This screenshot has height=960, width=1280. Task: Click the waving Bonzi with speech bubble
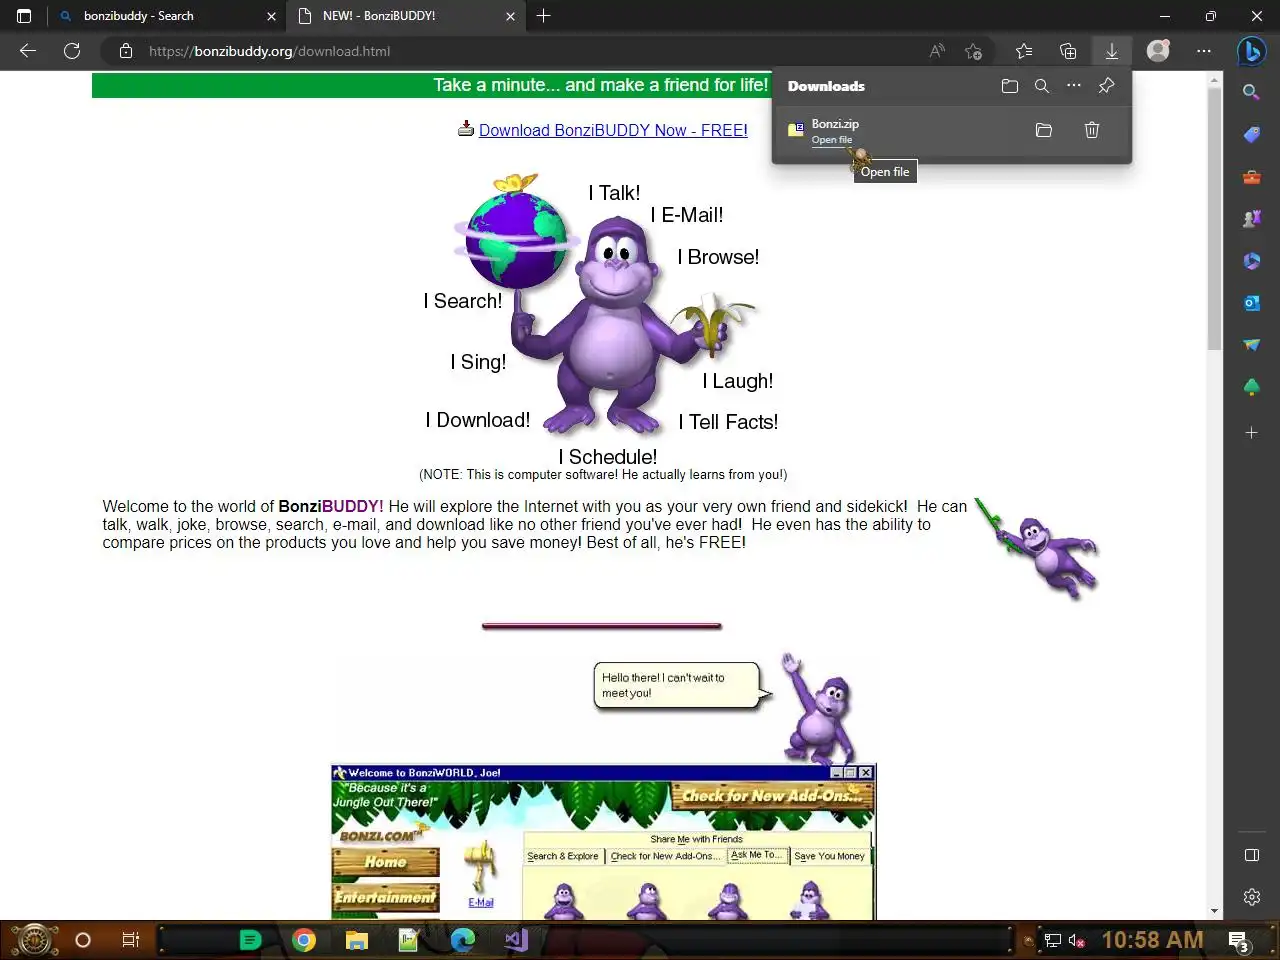pos(819,709)
